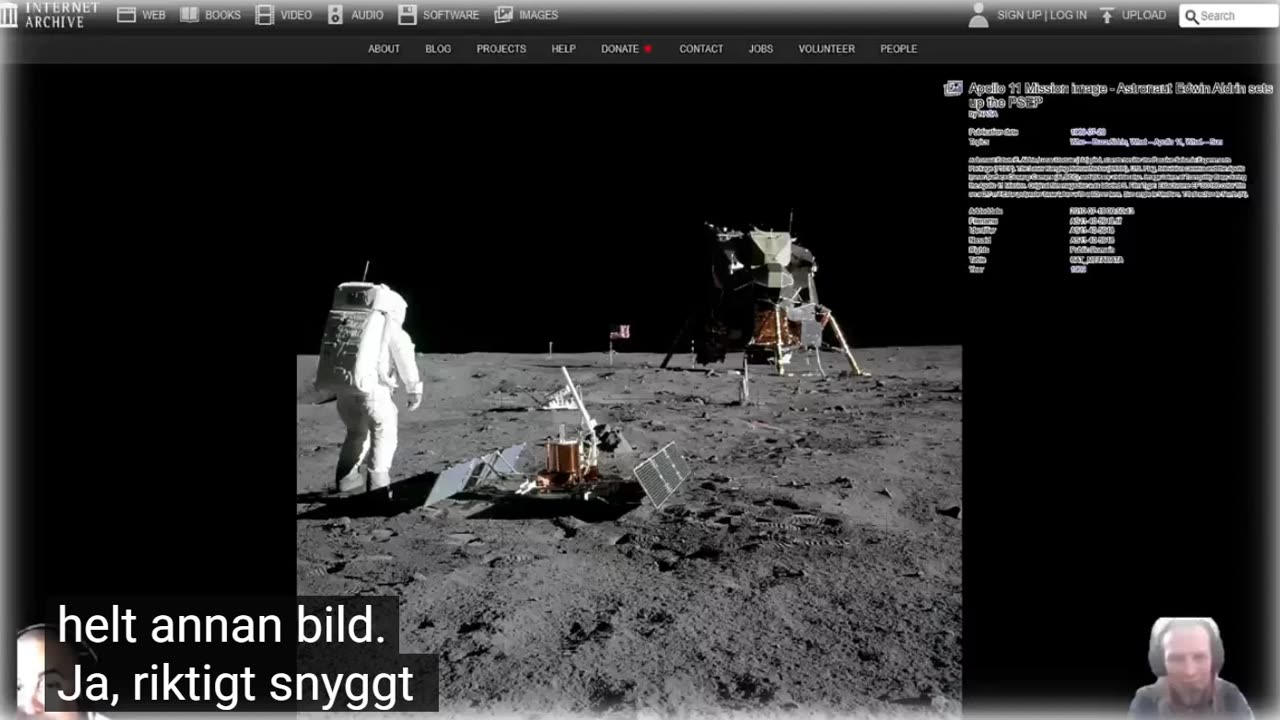Click the webcam overlay of man with headphones

(1188, 668)
